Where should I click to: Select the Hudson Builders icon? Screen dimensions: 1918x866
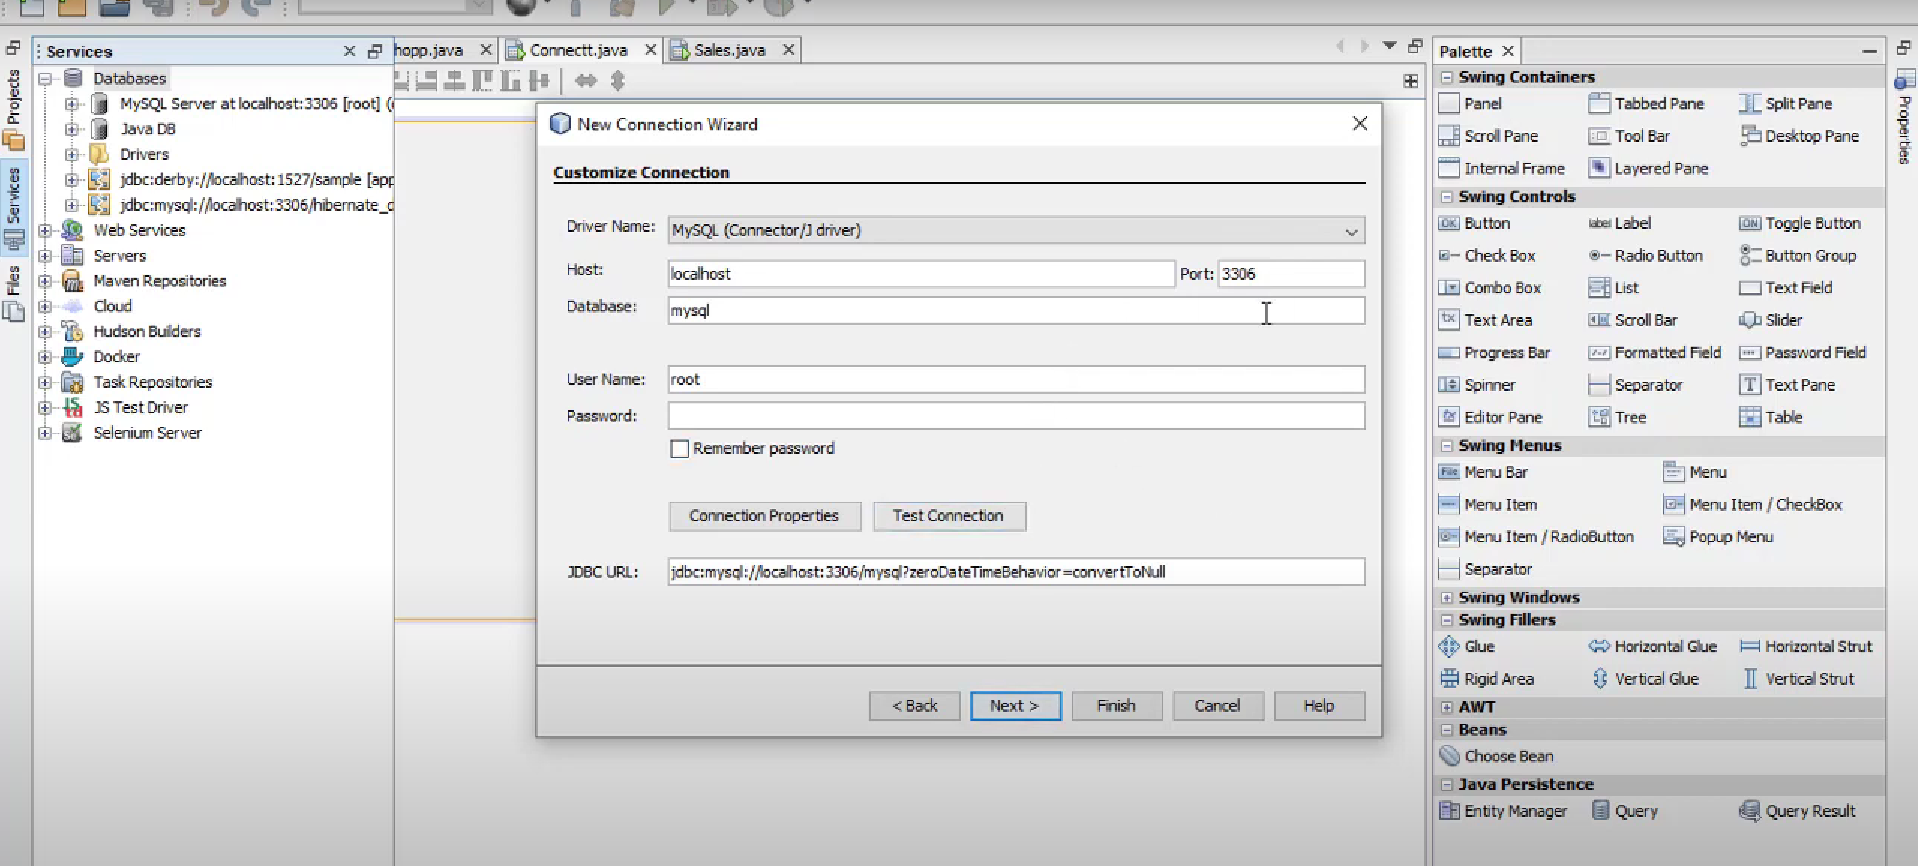coord(72,332)
